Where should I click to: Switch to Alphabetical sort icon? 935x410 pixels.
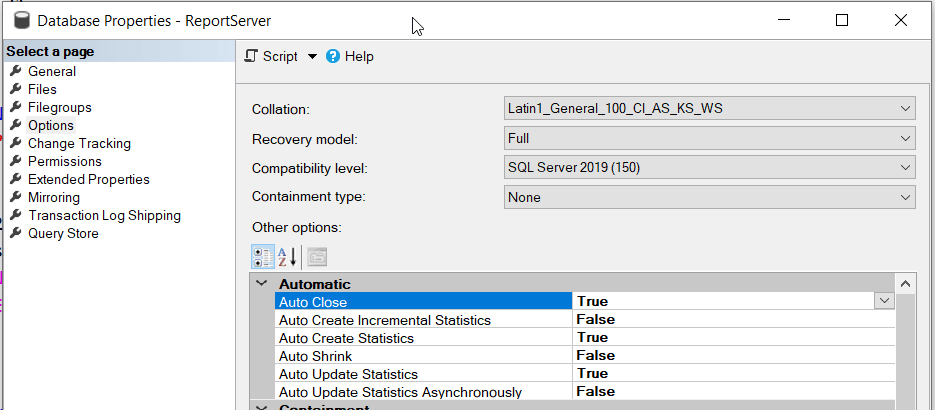(x=287, y=257)
